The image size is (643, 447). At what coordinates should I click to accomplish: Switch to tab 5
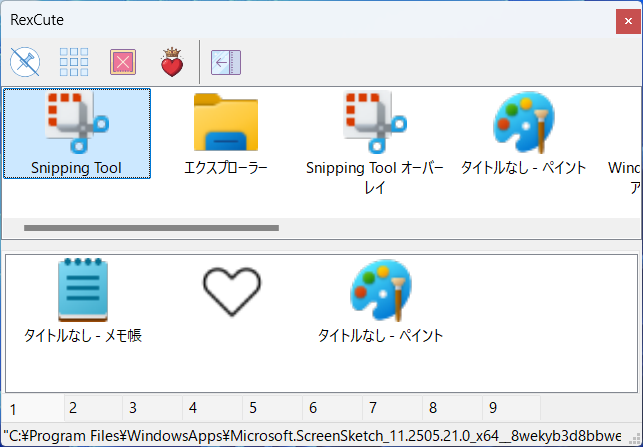(272, 408)
